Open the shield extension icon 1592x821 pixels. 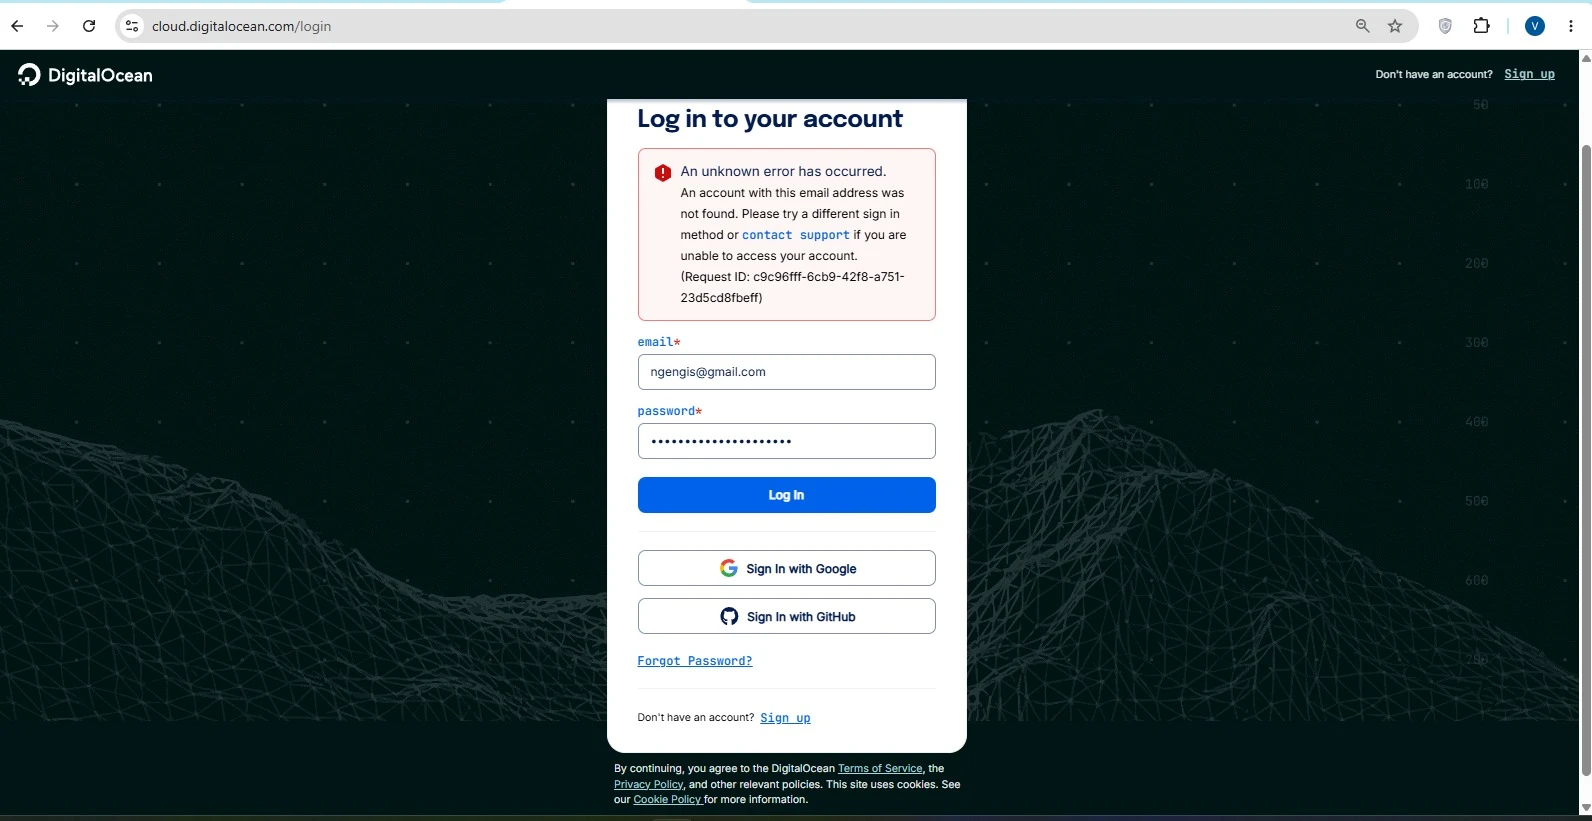click(1445, 26)
